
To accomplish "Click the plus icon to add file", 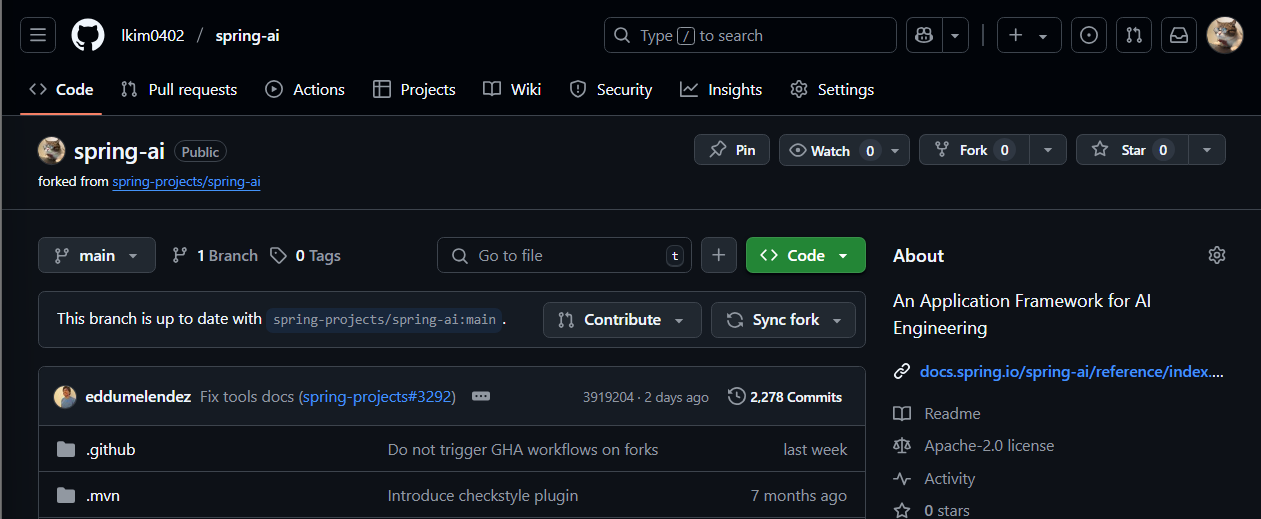I will coord(718,255).
